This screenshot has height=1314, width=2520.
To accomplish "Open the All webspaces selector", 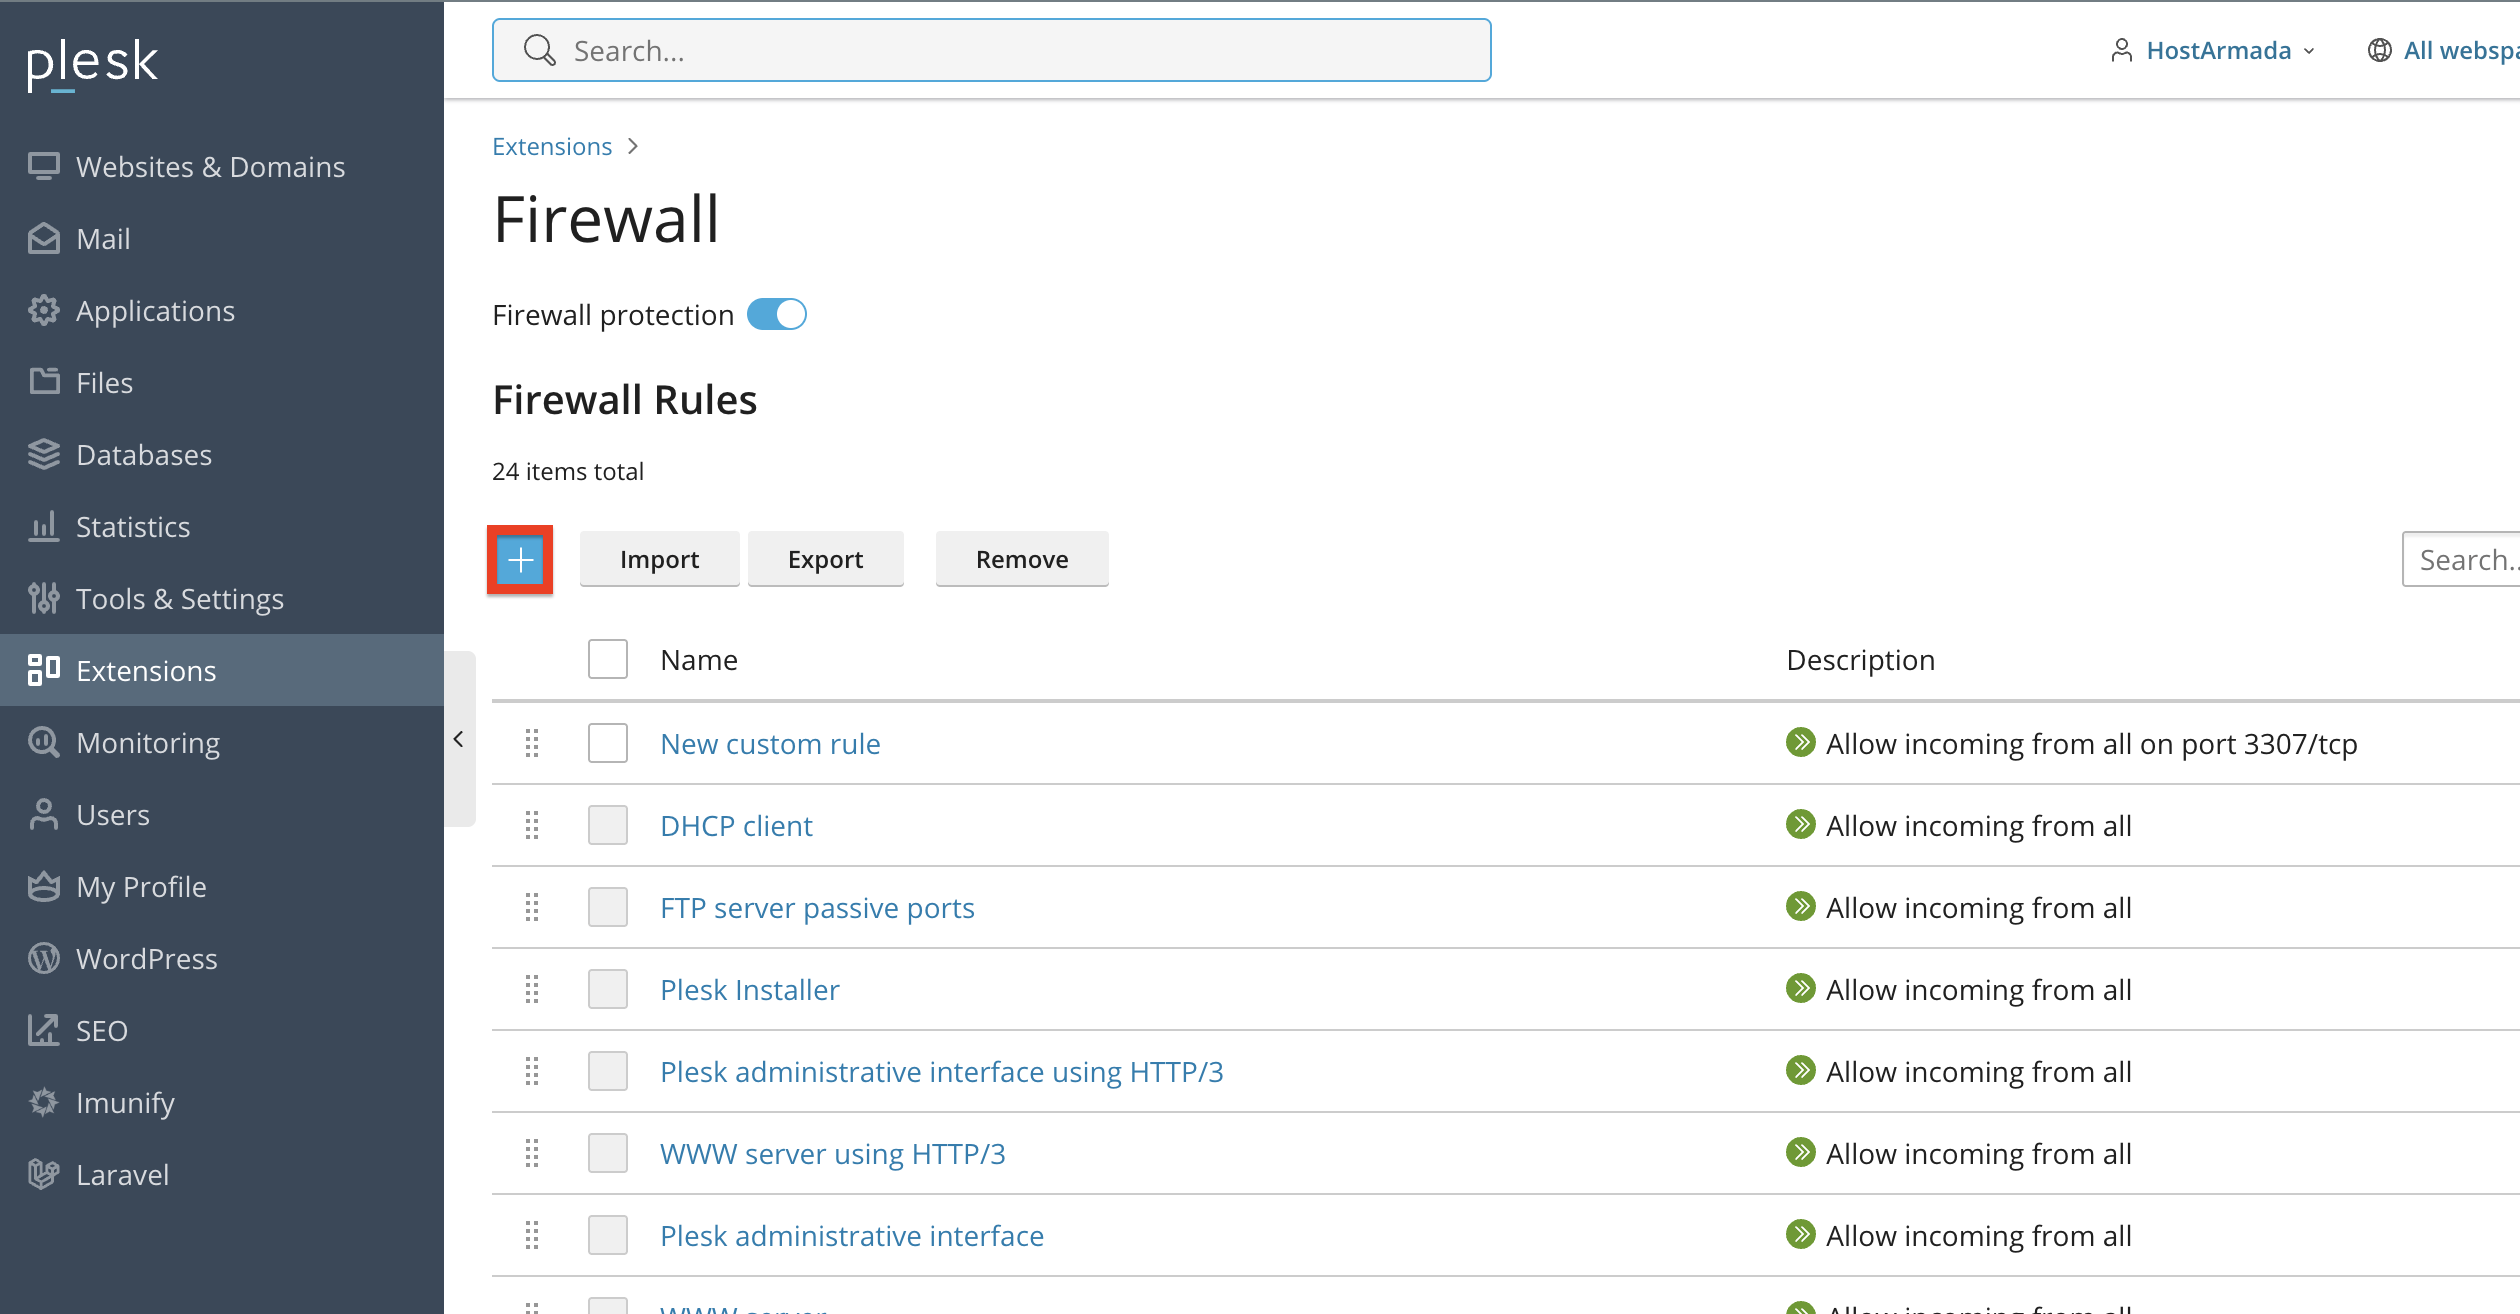I will click(2443, 50).
